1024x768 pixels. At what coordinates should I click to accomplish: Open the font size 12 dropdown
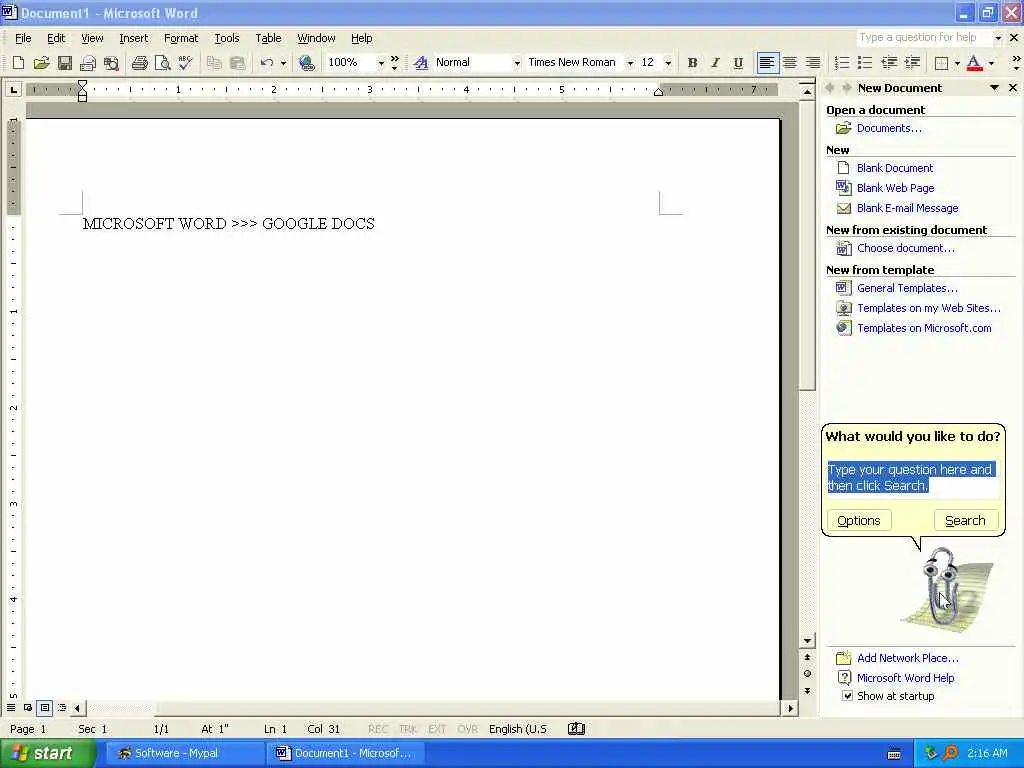(x=668, y=63)
